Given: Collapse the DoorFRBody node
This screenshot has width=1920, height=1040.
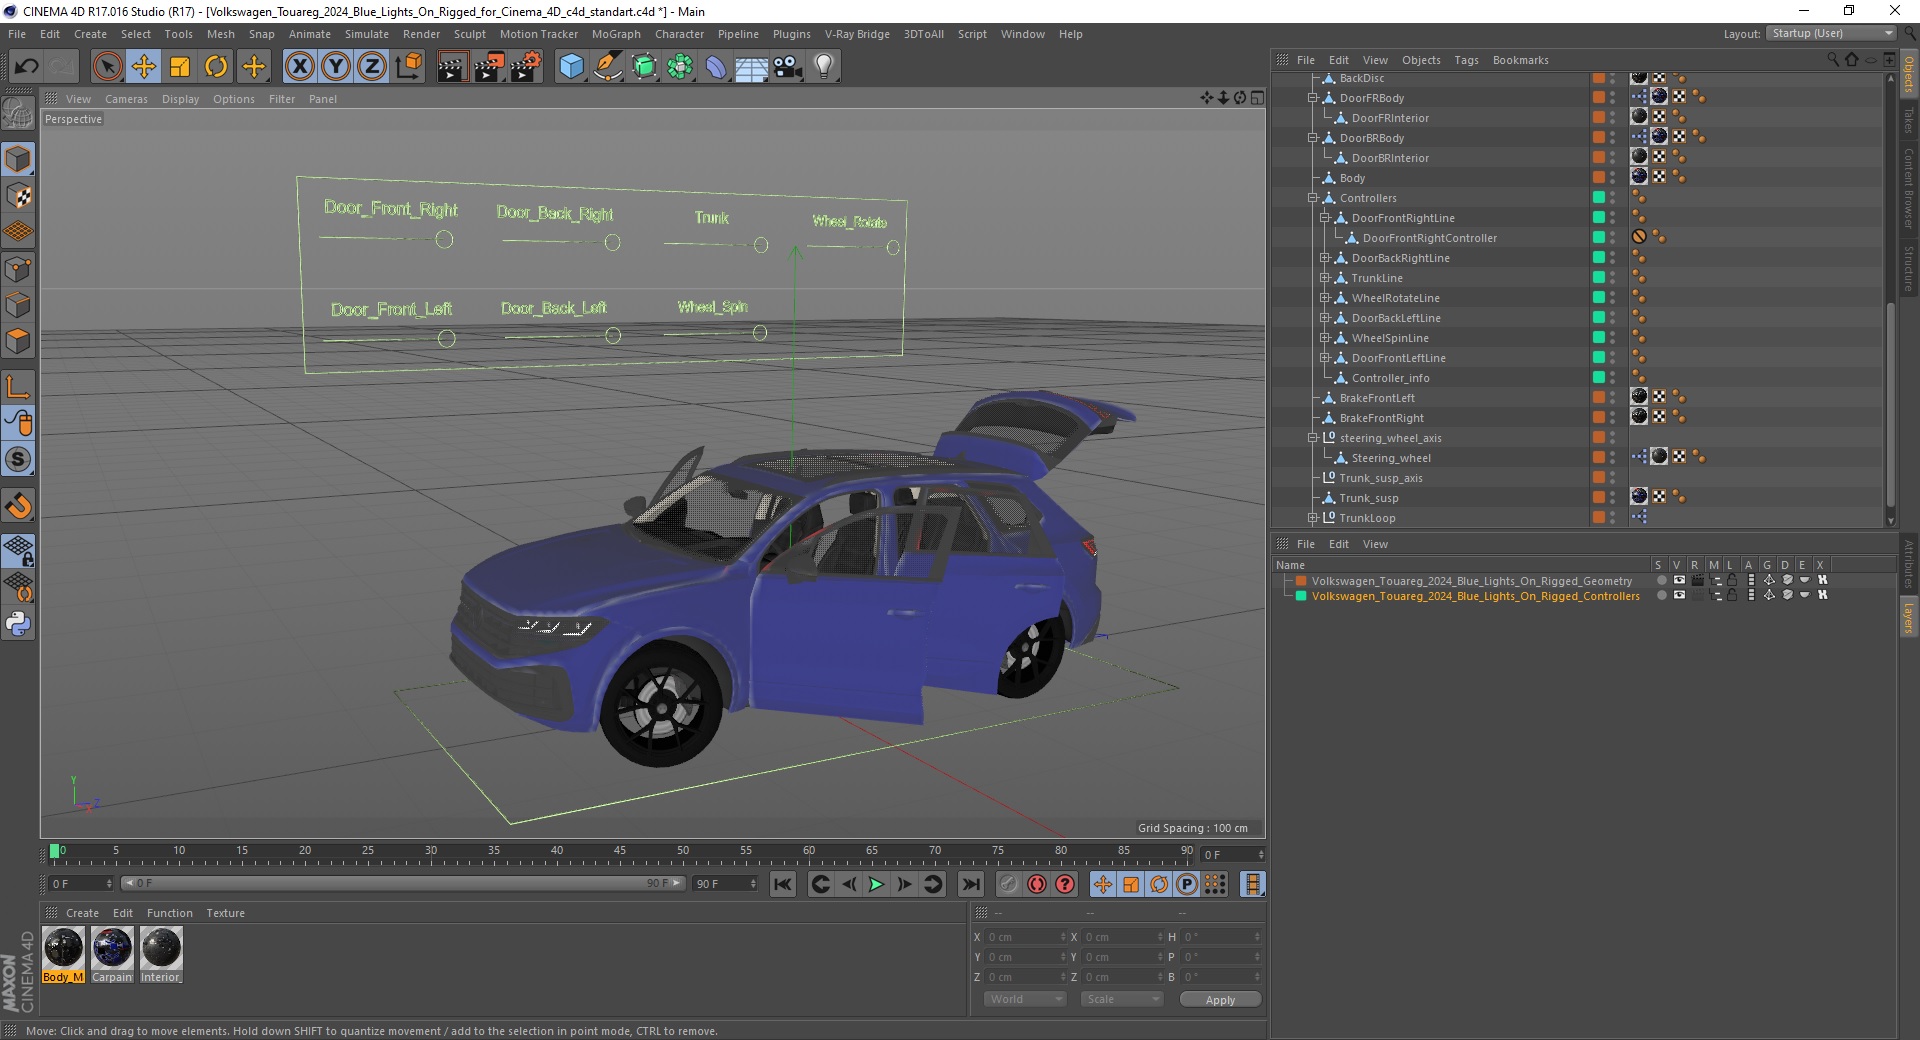Looking at the screenshot, I should pos(1313,98).
